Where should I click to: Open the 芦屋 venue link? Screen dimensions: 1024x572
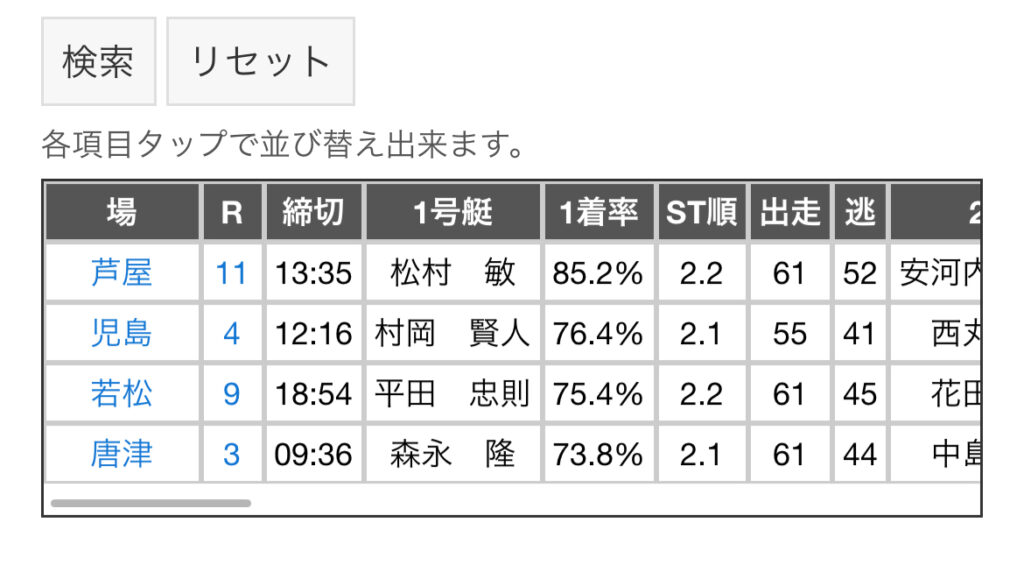point(121,273)
